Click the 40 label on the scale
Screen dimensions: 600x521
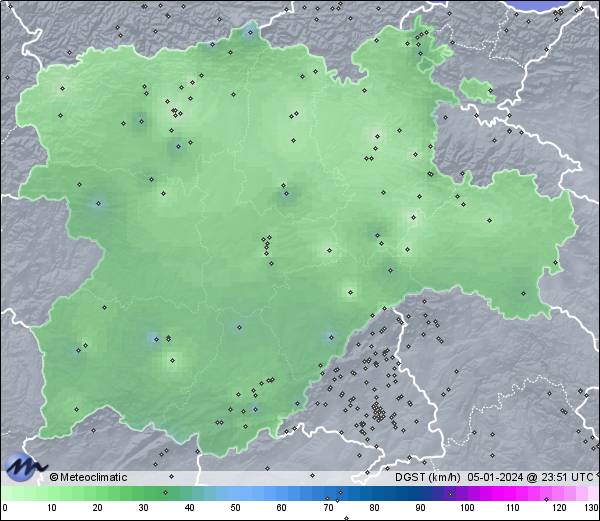pos(189,508)
